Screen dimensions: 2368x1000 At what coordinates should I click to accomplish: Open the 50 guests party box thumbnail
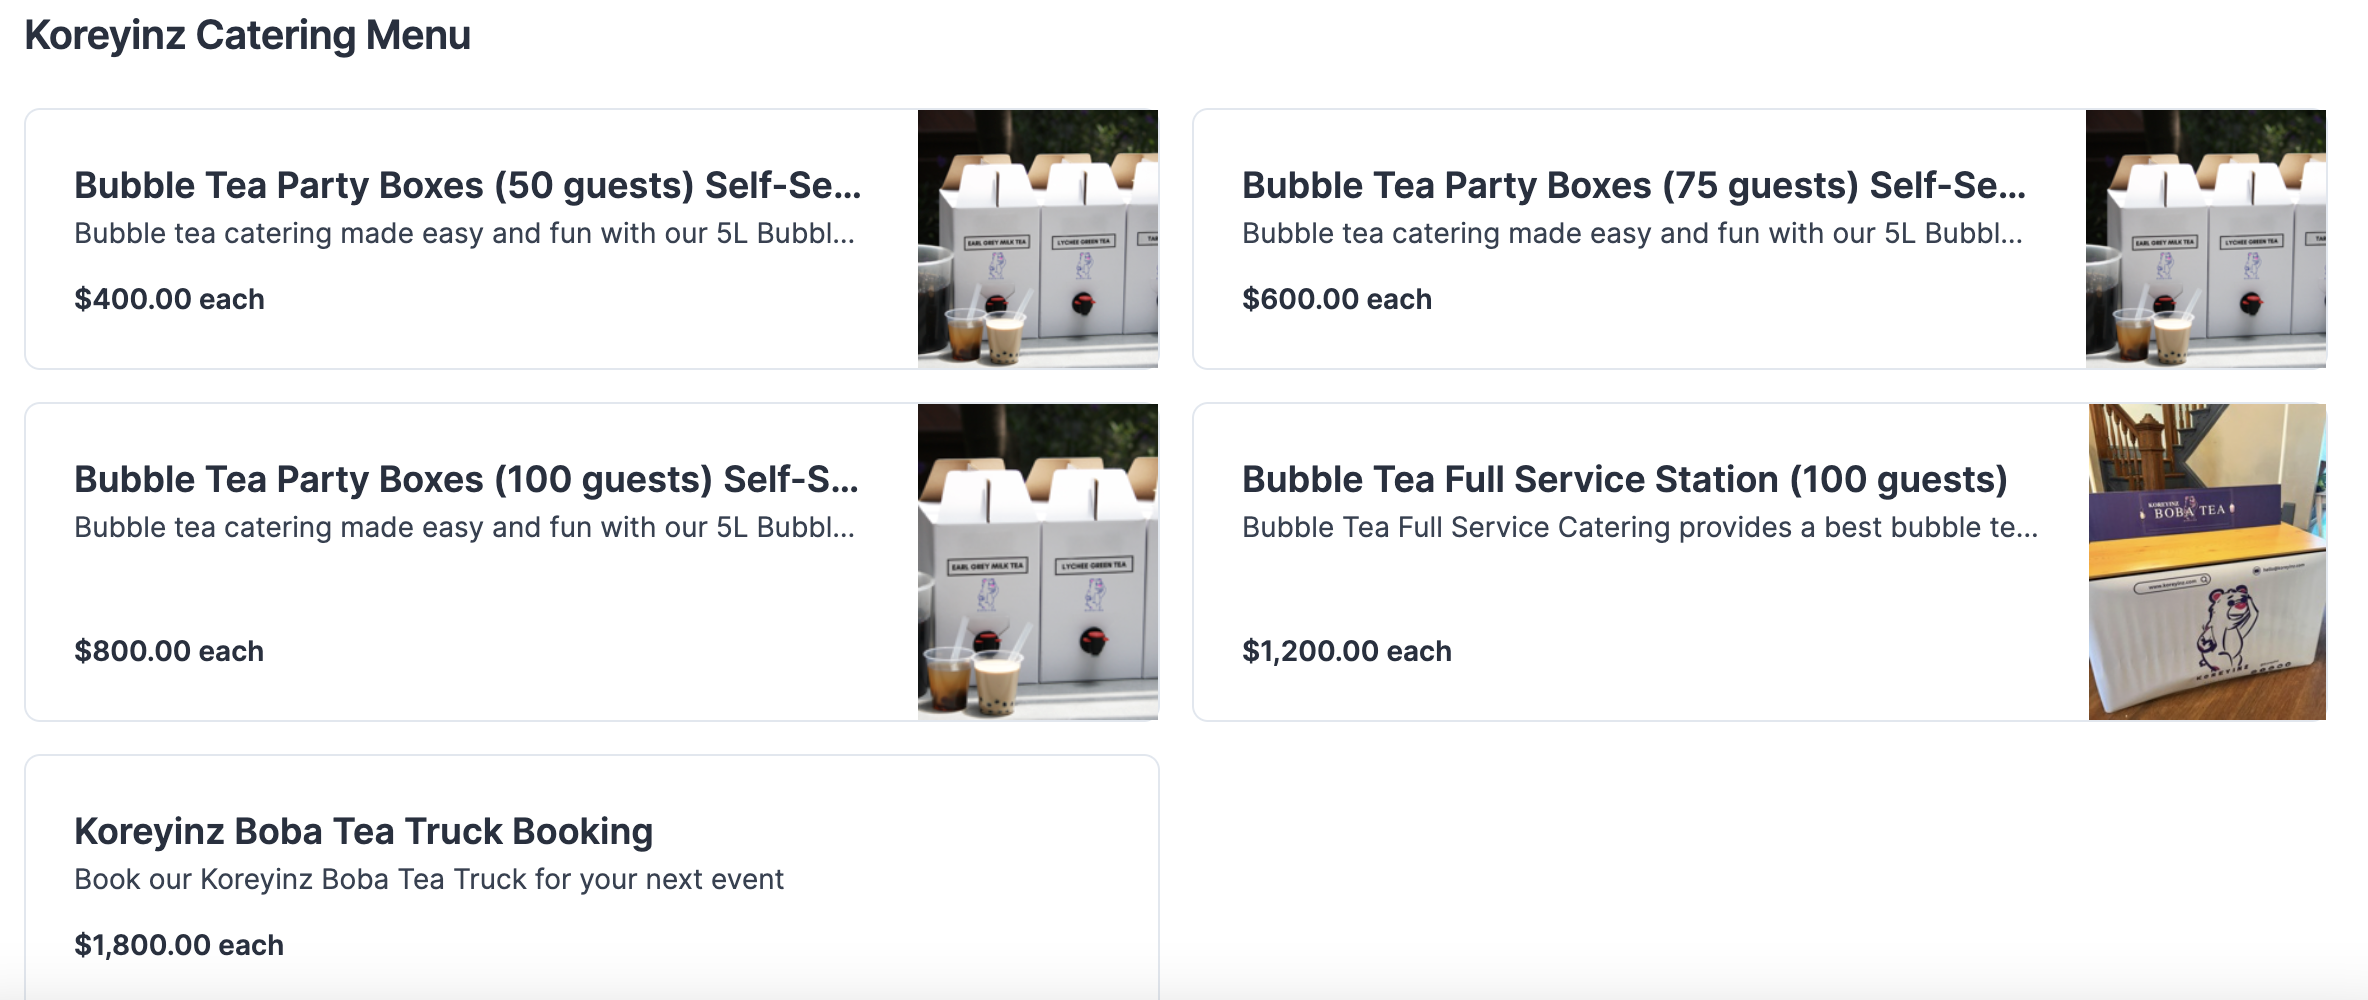click(x=1038, y=239)
